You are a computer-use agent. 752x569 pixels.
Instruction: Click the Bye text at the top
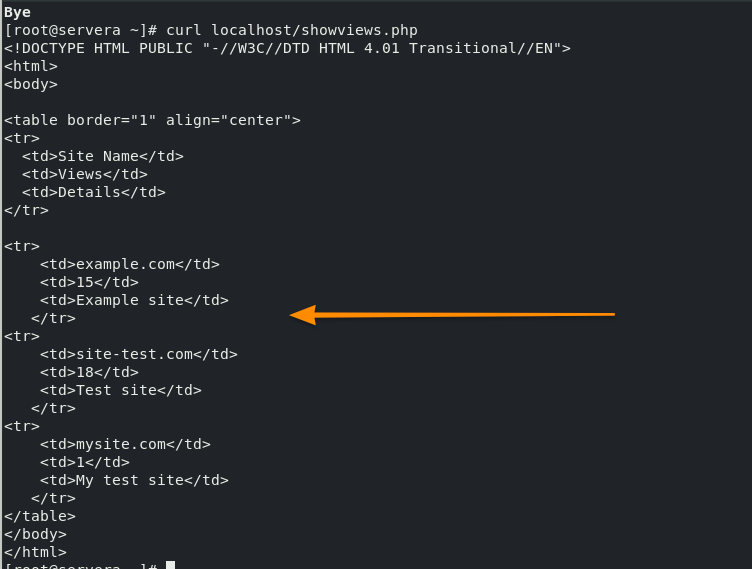pos(17,12)
